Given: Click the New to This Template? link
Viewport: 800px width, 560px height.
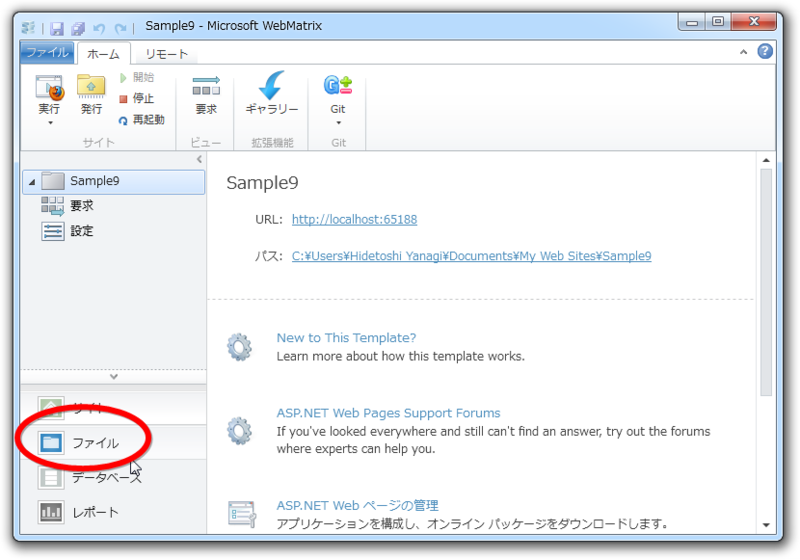Looking at the screenshot, I should pyautogui.click(x=346, y=338).
